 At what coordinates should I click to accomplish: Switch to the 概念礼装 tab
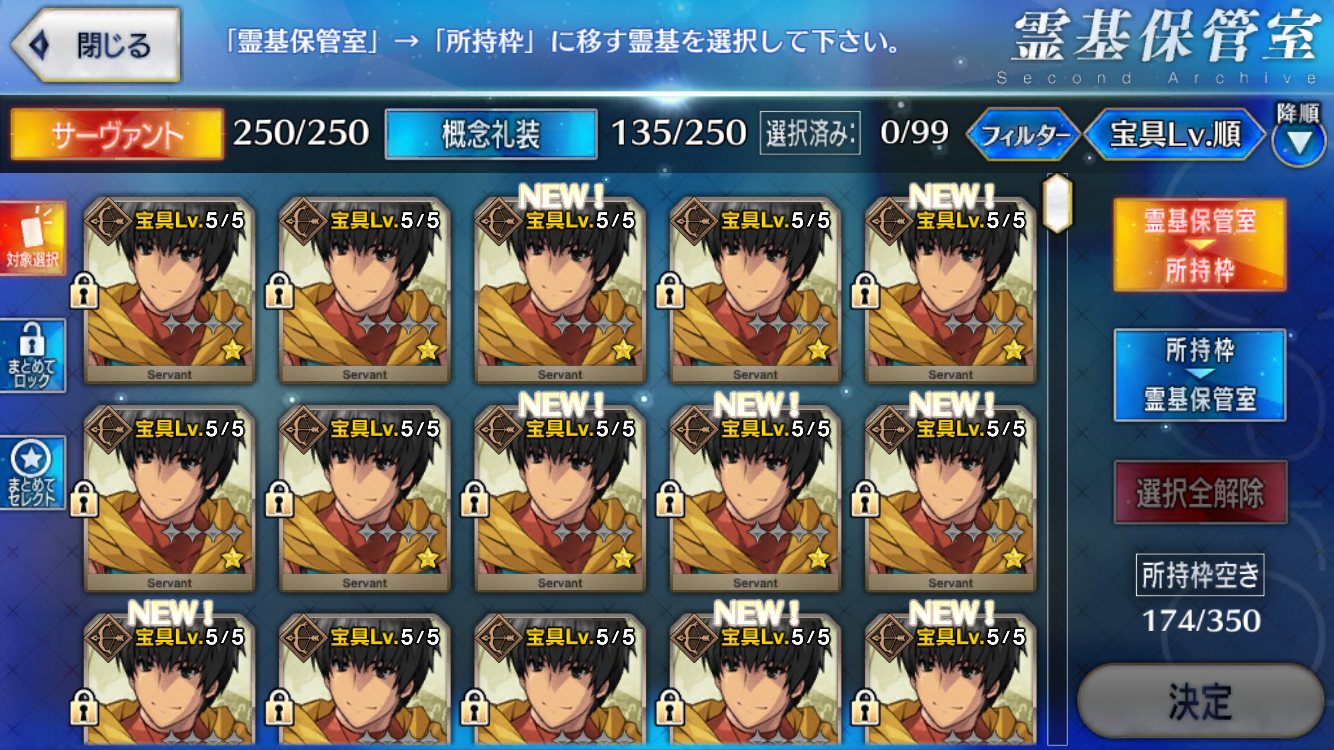tap(491, 134)
